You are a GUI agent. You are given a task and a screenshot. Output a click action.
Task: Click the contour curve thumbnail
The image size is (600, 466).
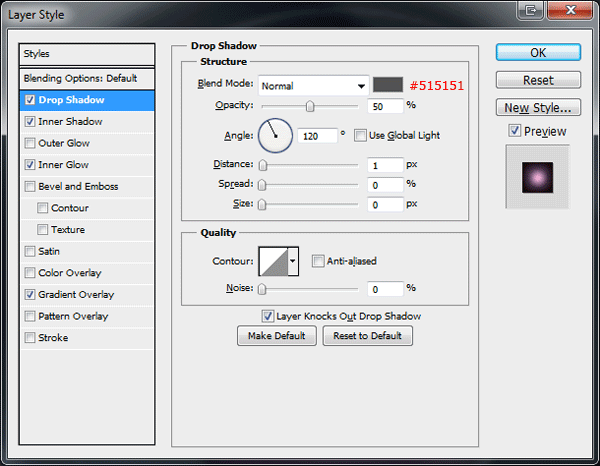274,261
